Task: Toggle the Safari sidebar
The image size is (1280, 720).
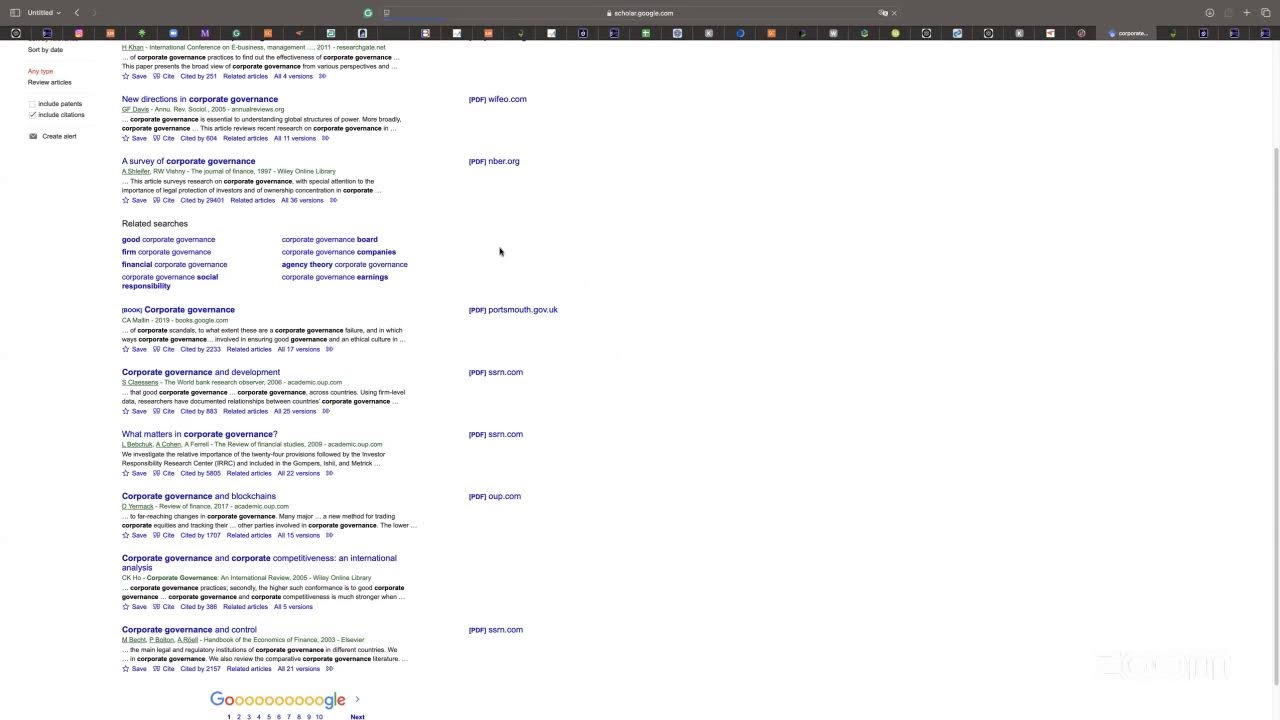Action: pyautogui.click(x=15, y=13)
